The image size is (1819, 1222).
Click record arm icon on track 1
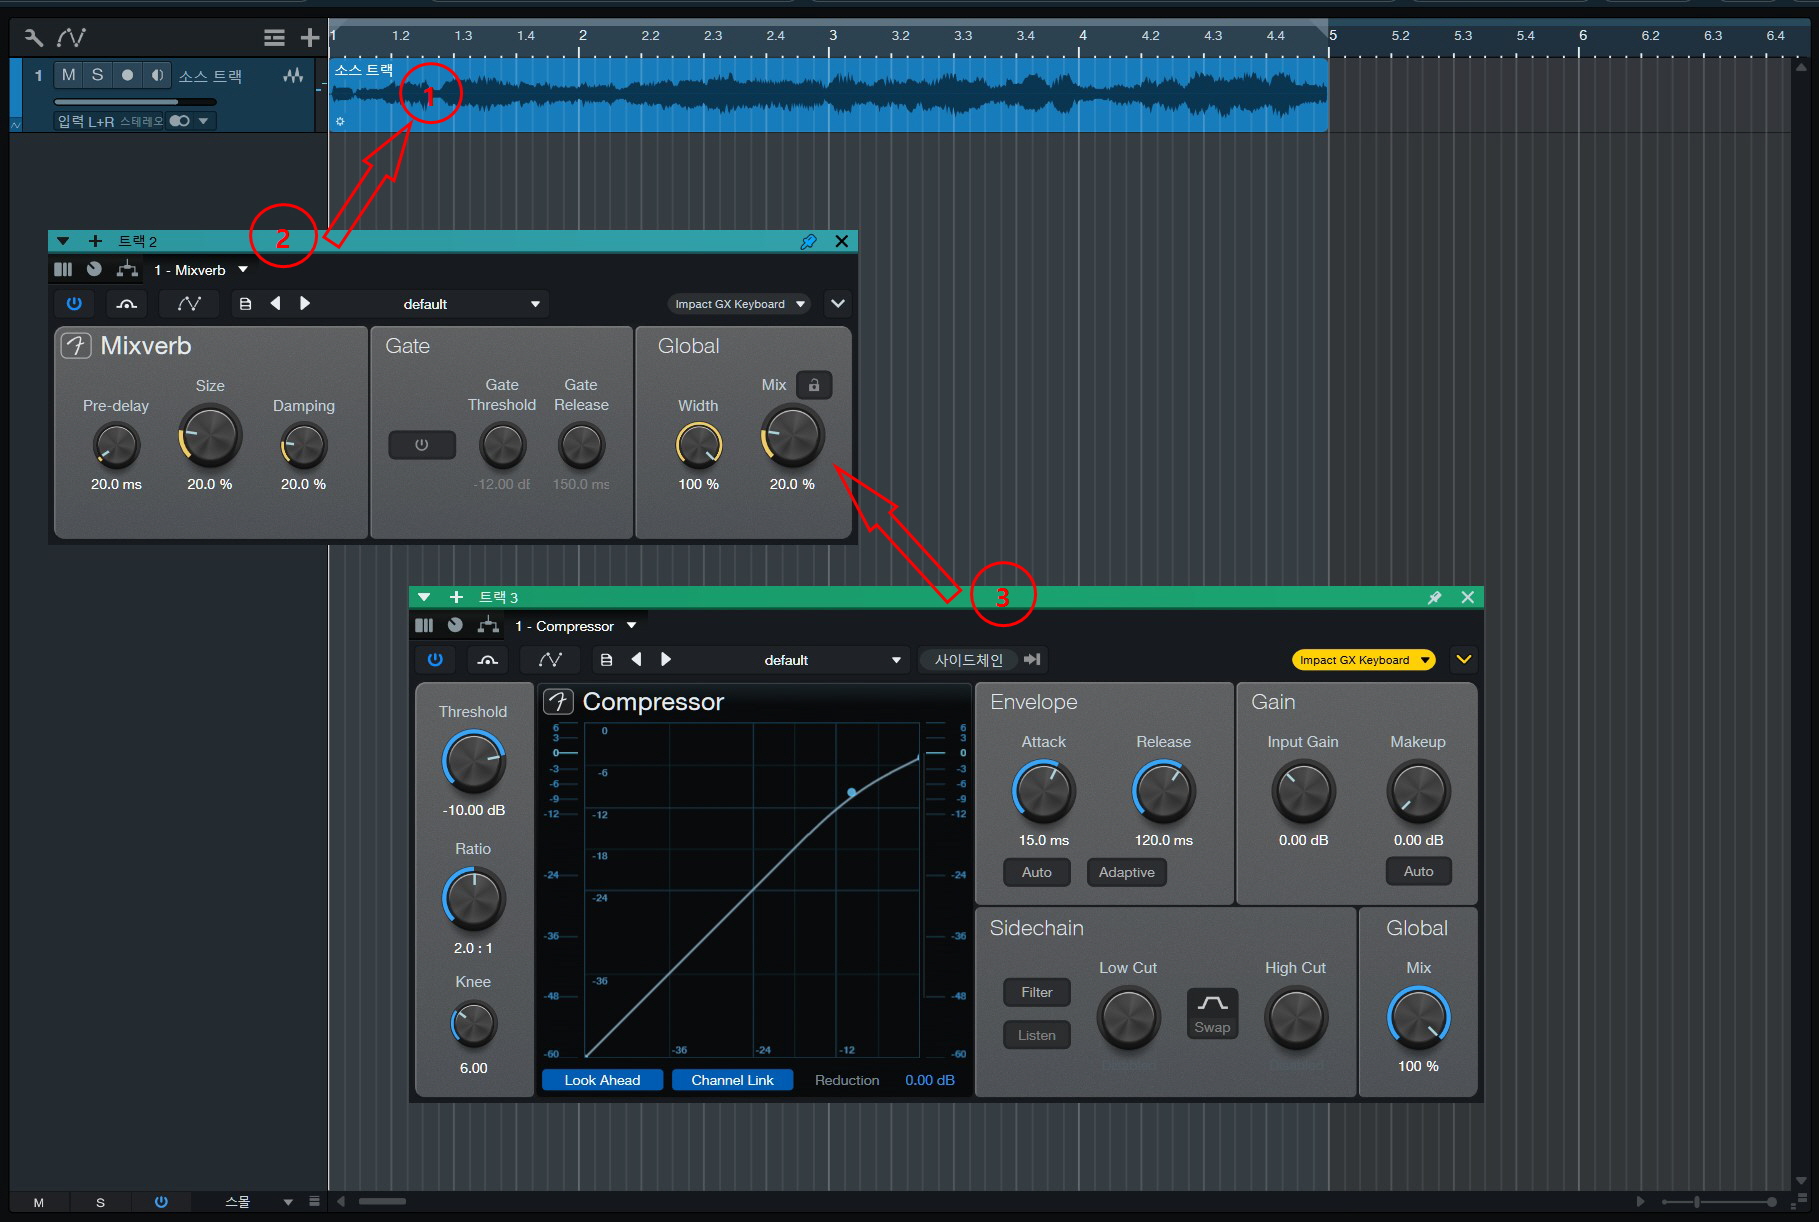[x=127, y=75]
